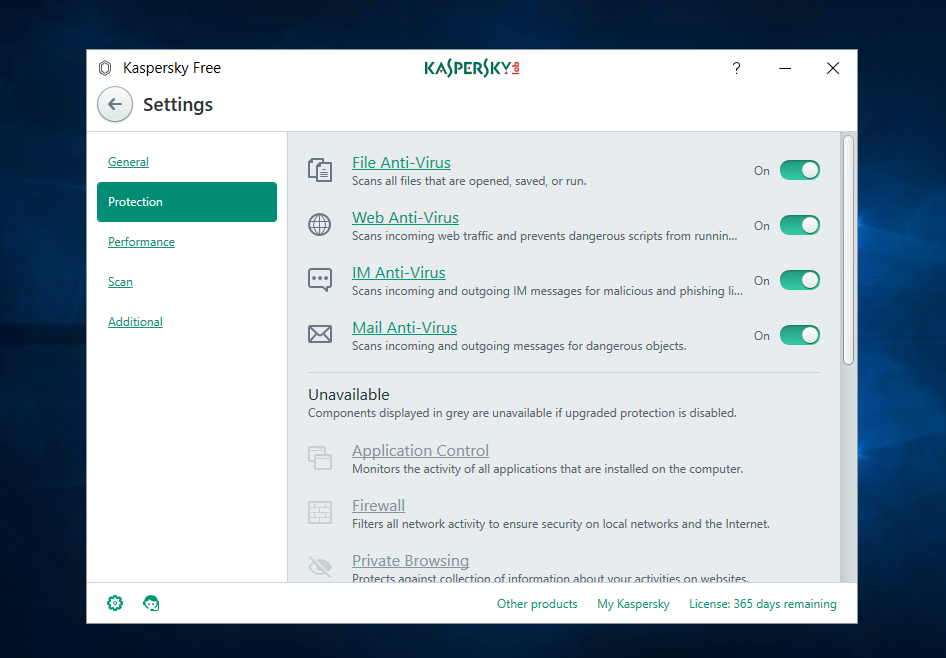Go to the Scan settings section
This screenshot has width=946, height=658.
point(120,282)
